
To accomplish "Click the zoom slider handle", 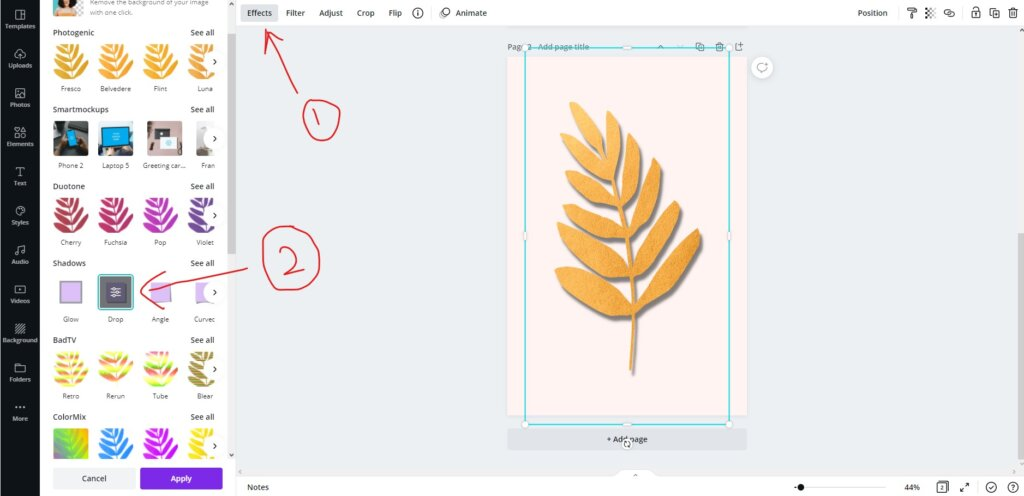I will coord(801,488).
